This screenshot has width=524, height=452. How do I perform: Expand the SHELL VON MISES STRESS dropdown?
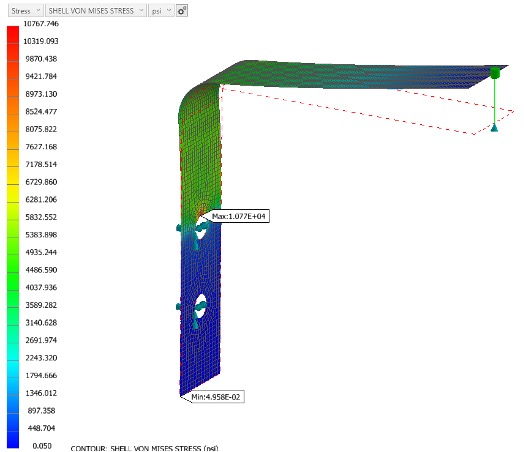(x=96, y=11)
